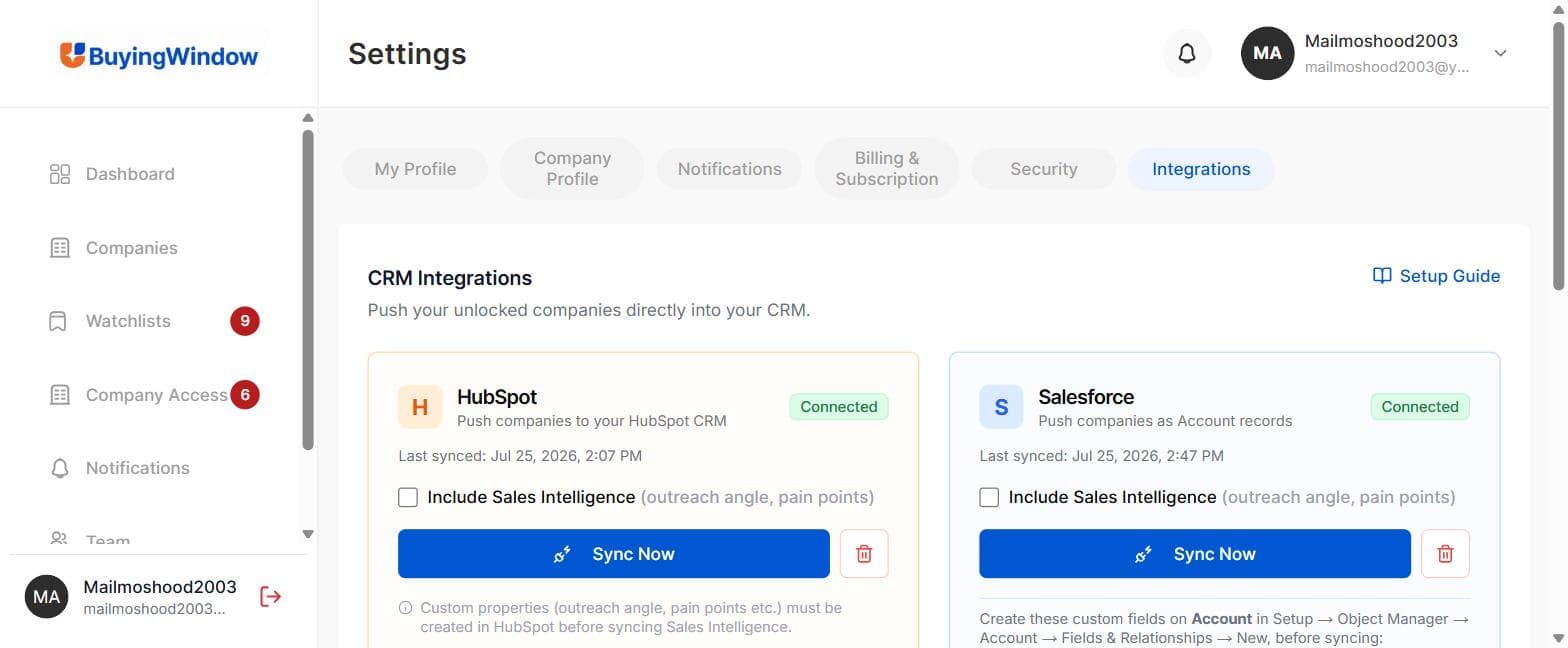The width and height of the screenshot is (1568, 648).
Task: Click the BuyingWindow logo
Action: tap(159, 56)
